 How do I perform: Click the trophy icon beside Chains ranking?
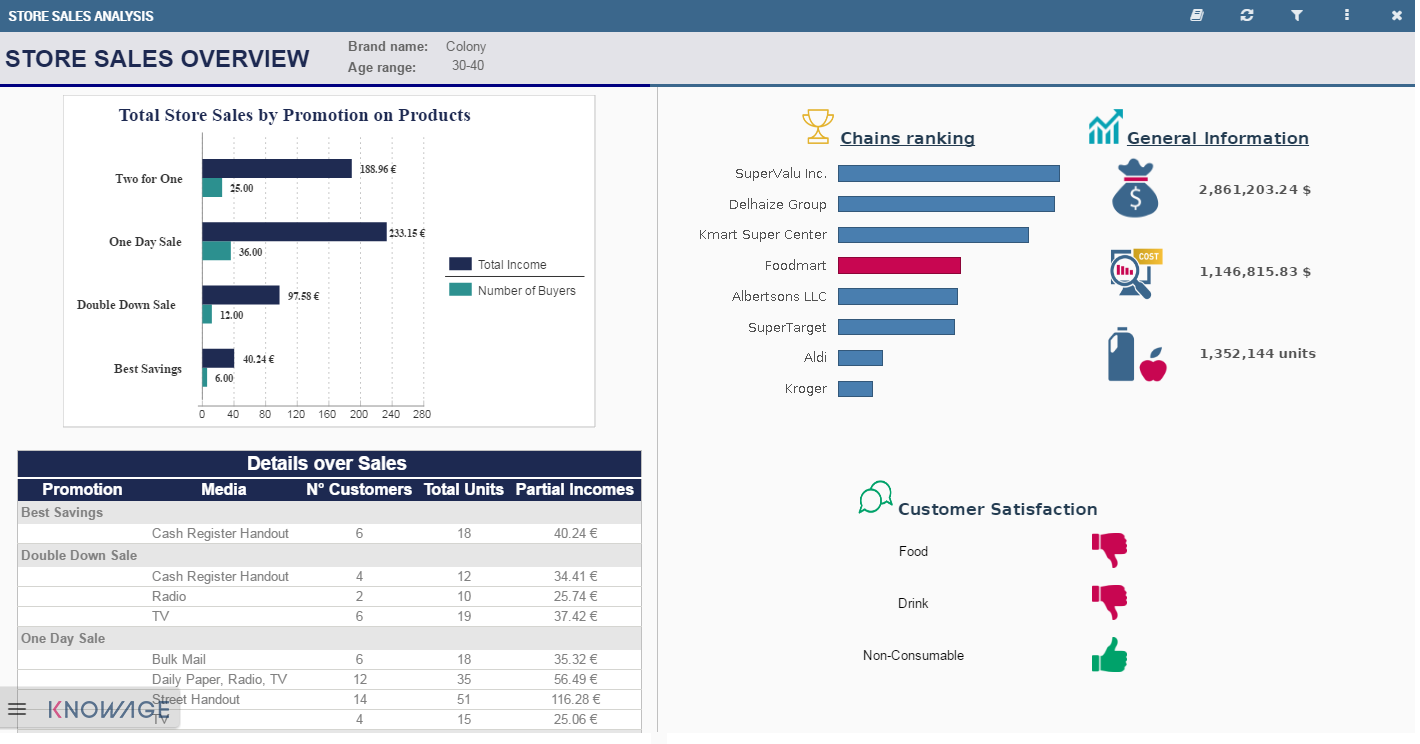click(818, 126)
